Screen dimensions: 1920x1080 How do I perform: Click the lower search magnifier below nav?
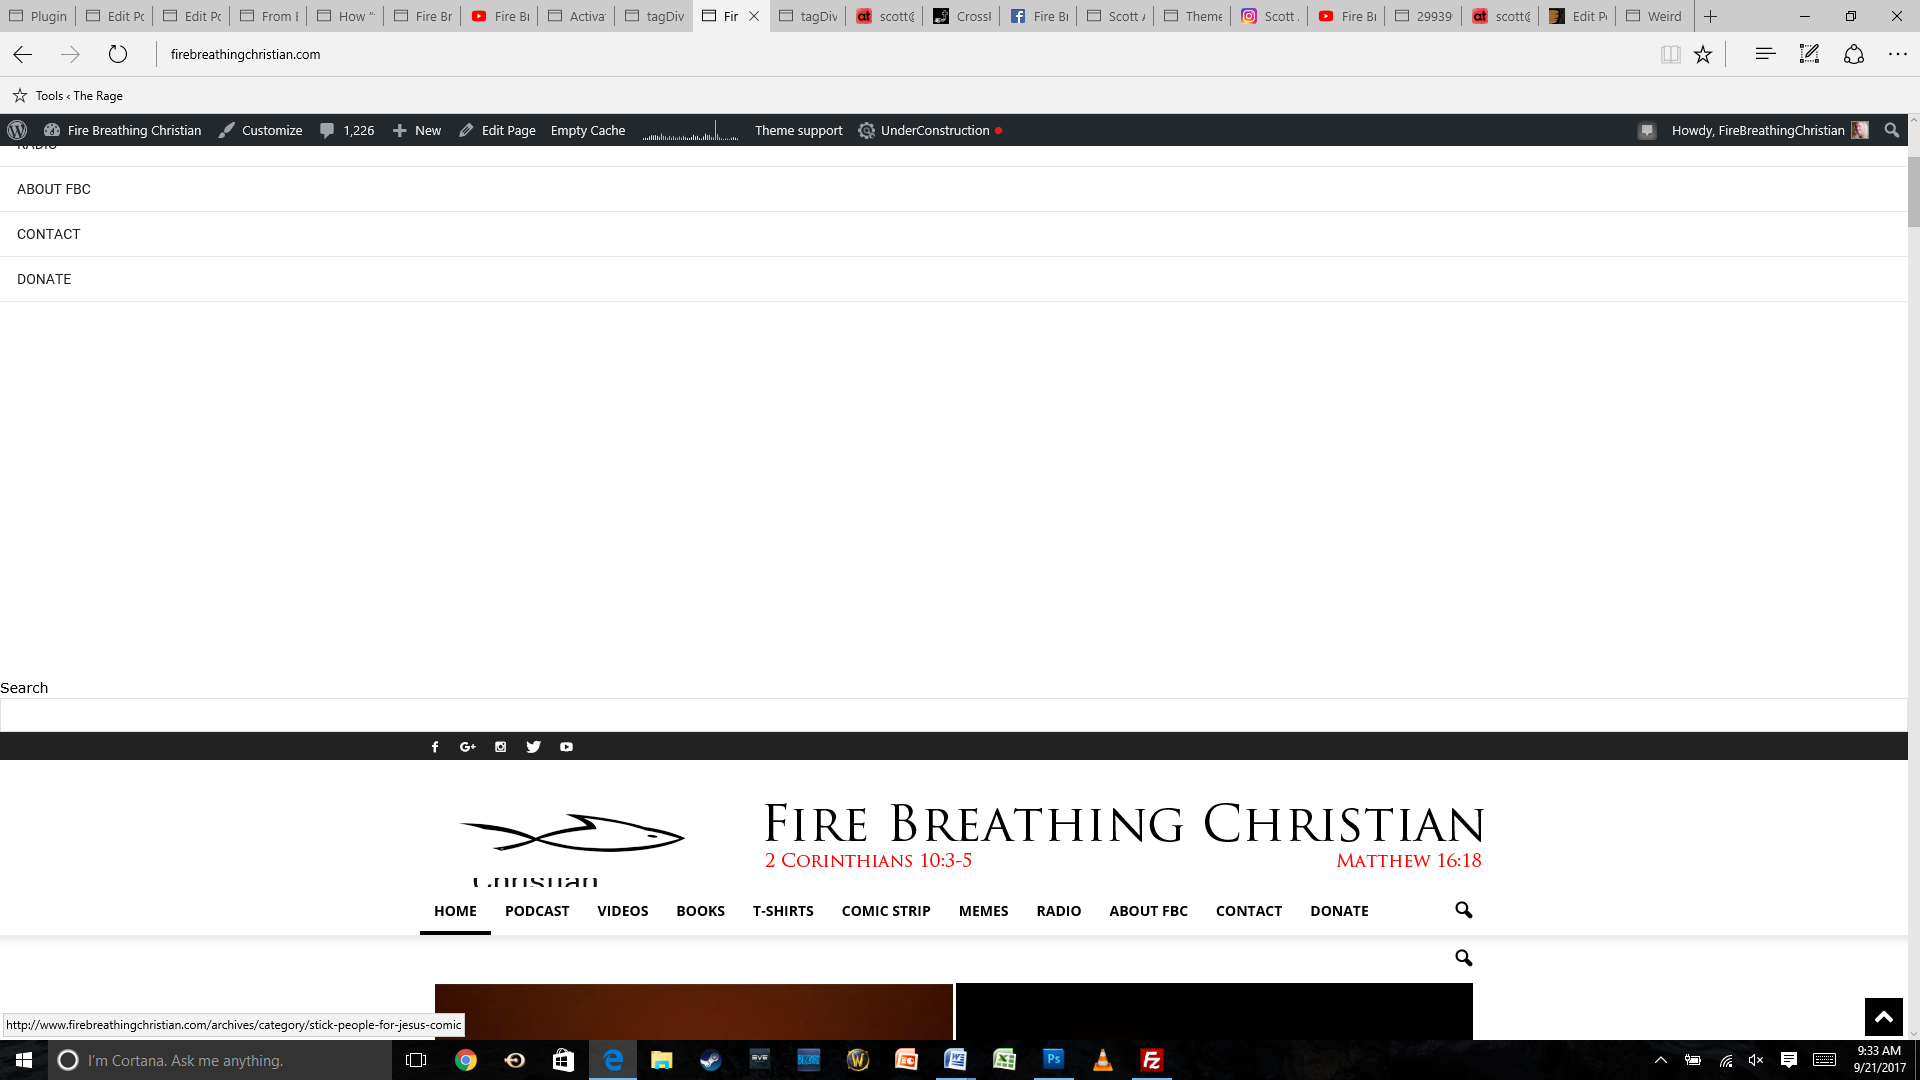1464,958
